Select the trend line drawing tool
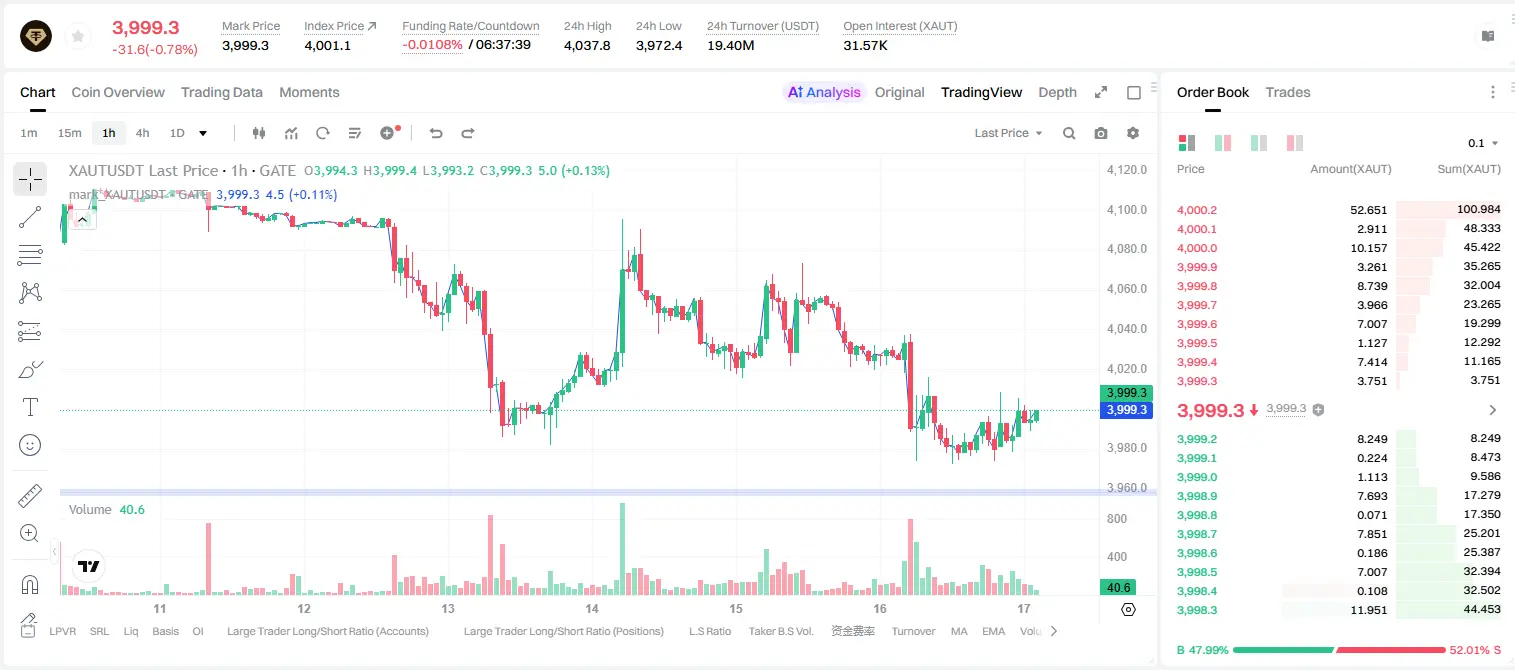 [x=30, y=217]
